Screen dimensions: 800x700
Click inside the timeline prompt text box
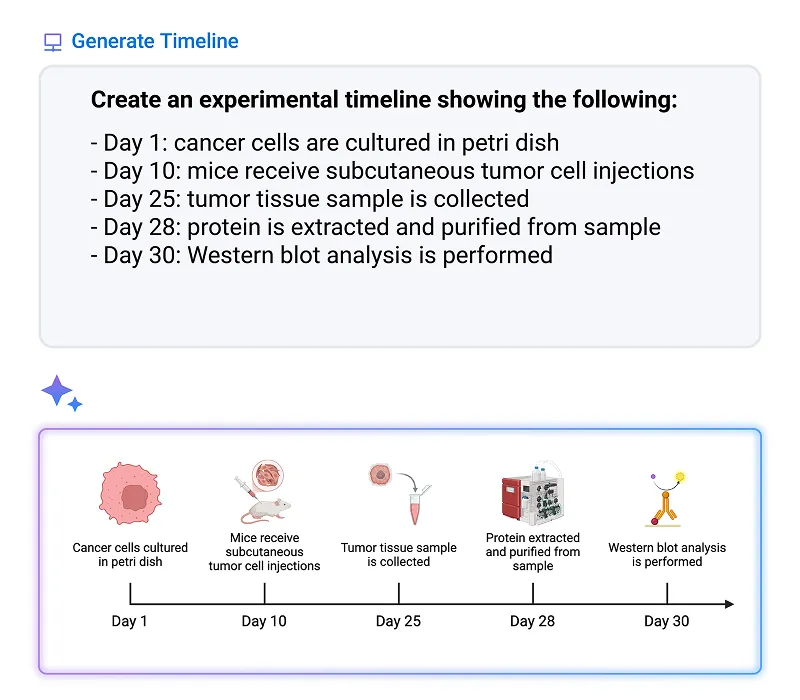pos(400,300)
